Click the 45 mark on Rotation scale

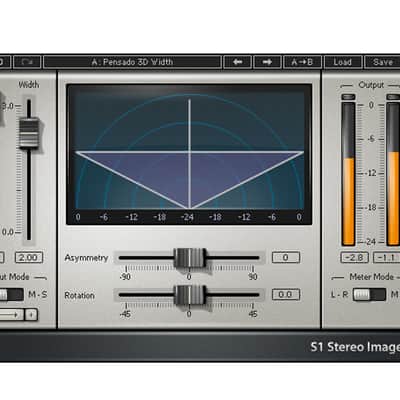click(x=253, y=314)
